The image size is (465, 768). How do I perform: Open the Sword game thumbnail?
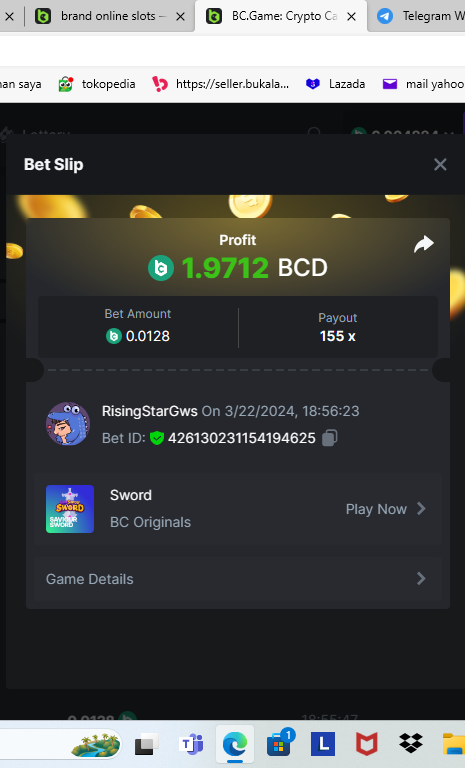click(x=70, y=509)
